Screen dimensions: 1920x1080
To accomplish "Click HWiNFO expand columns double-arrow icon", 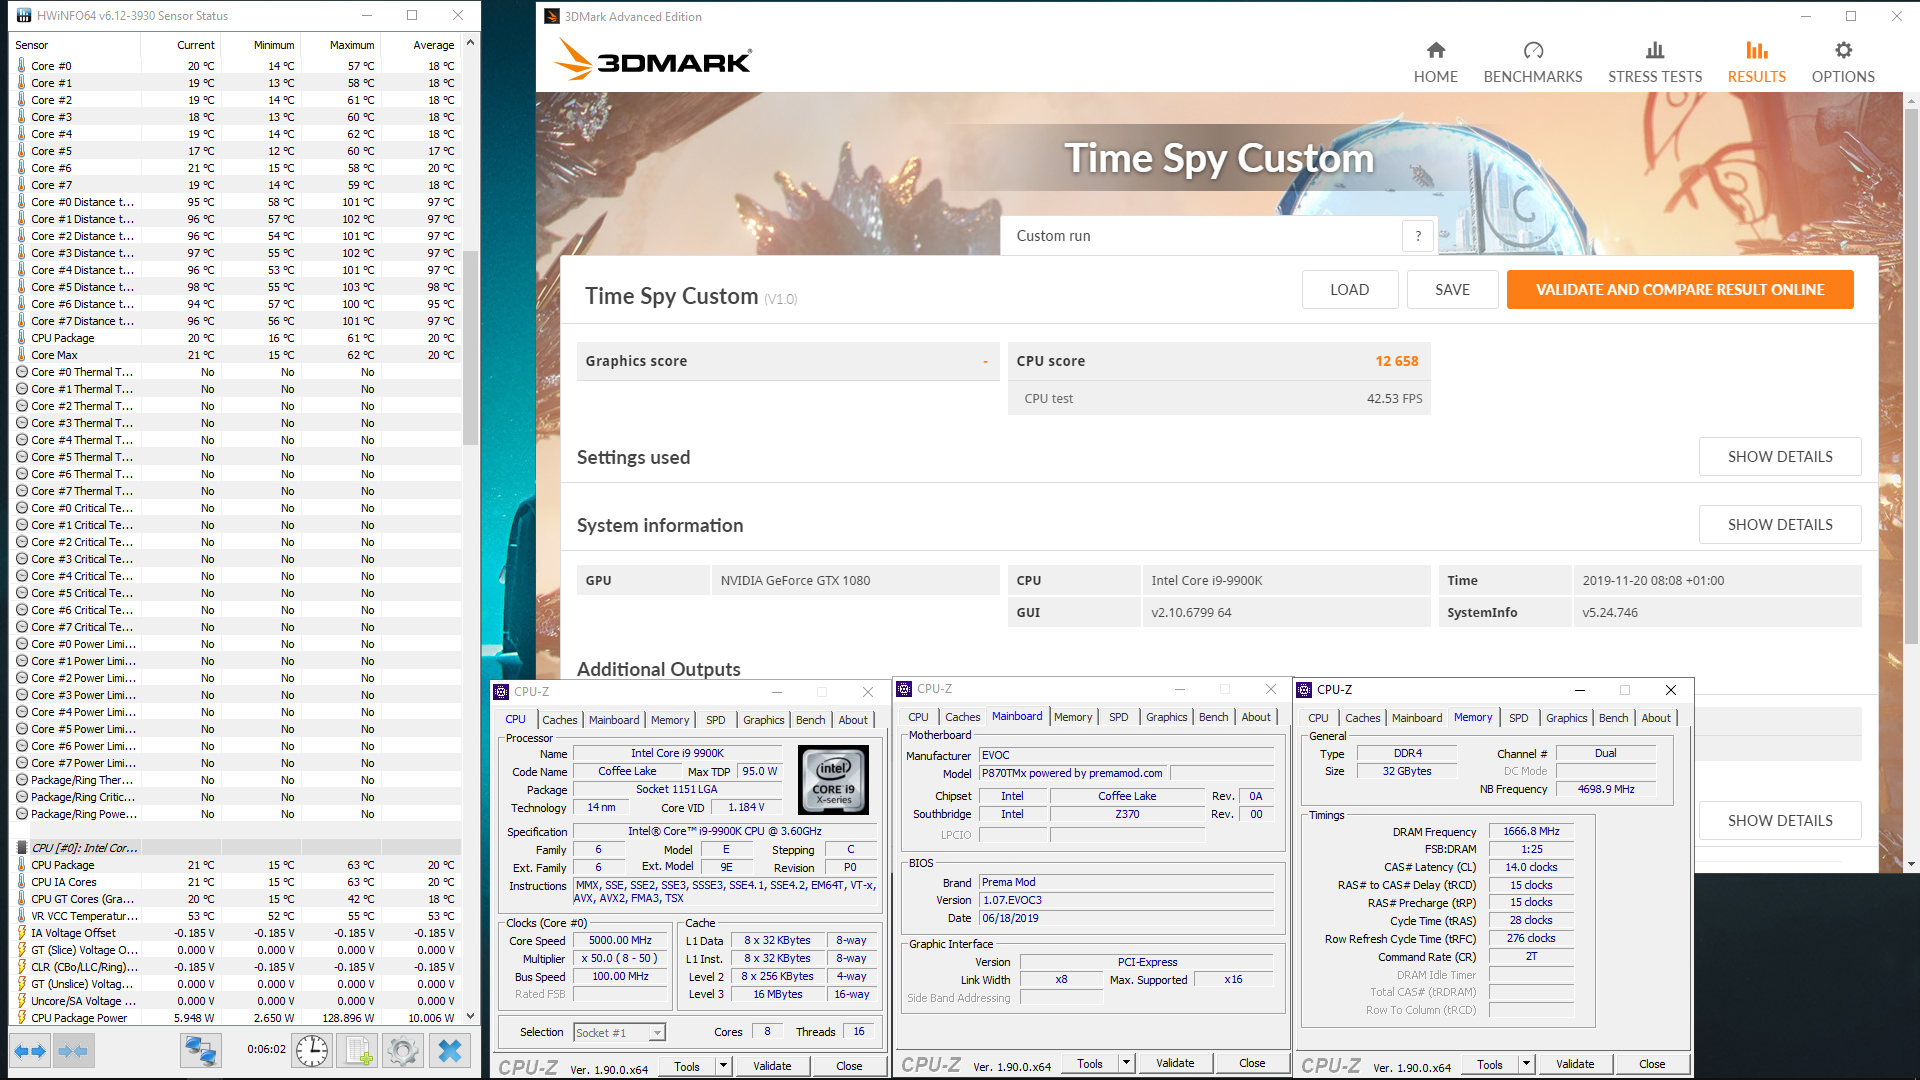I will click(29, 1051).
